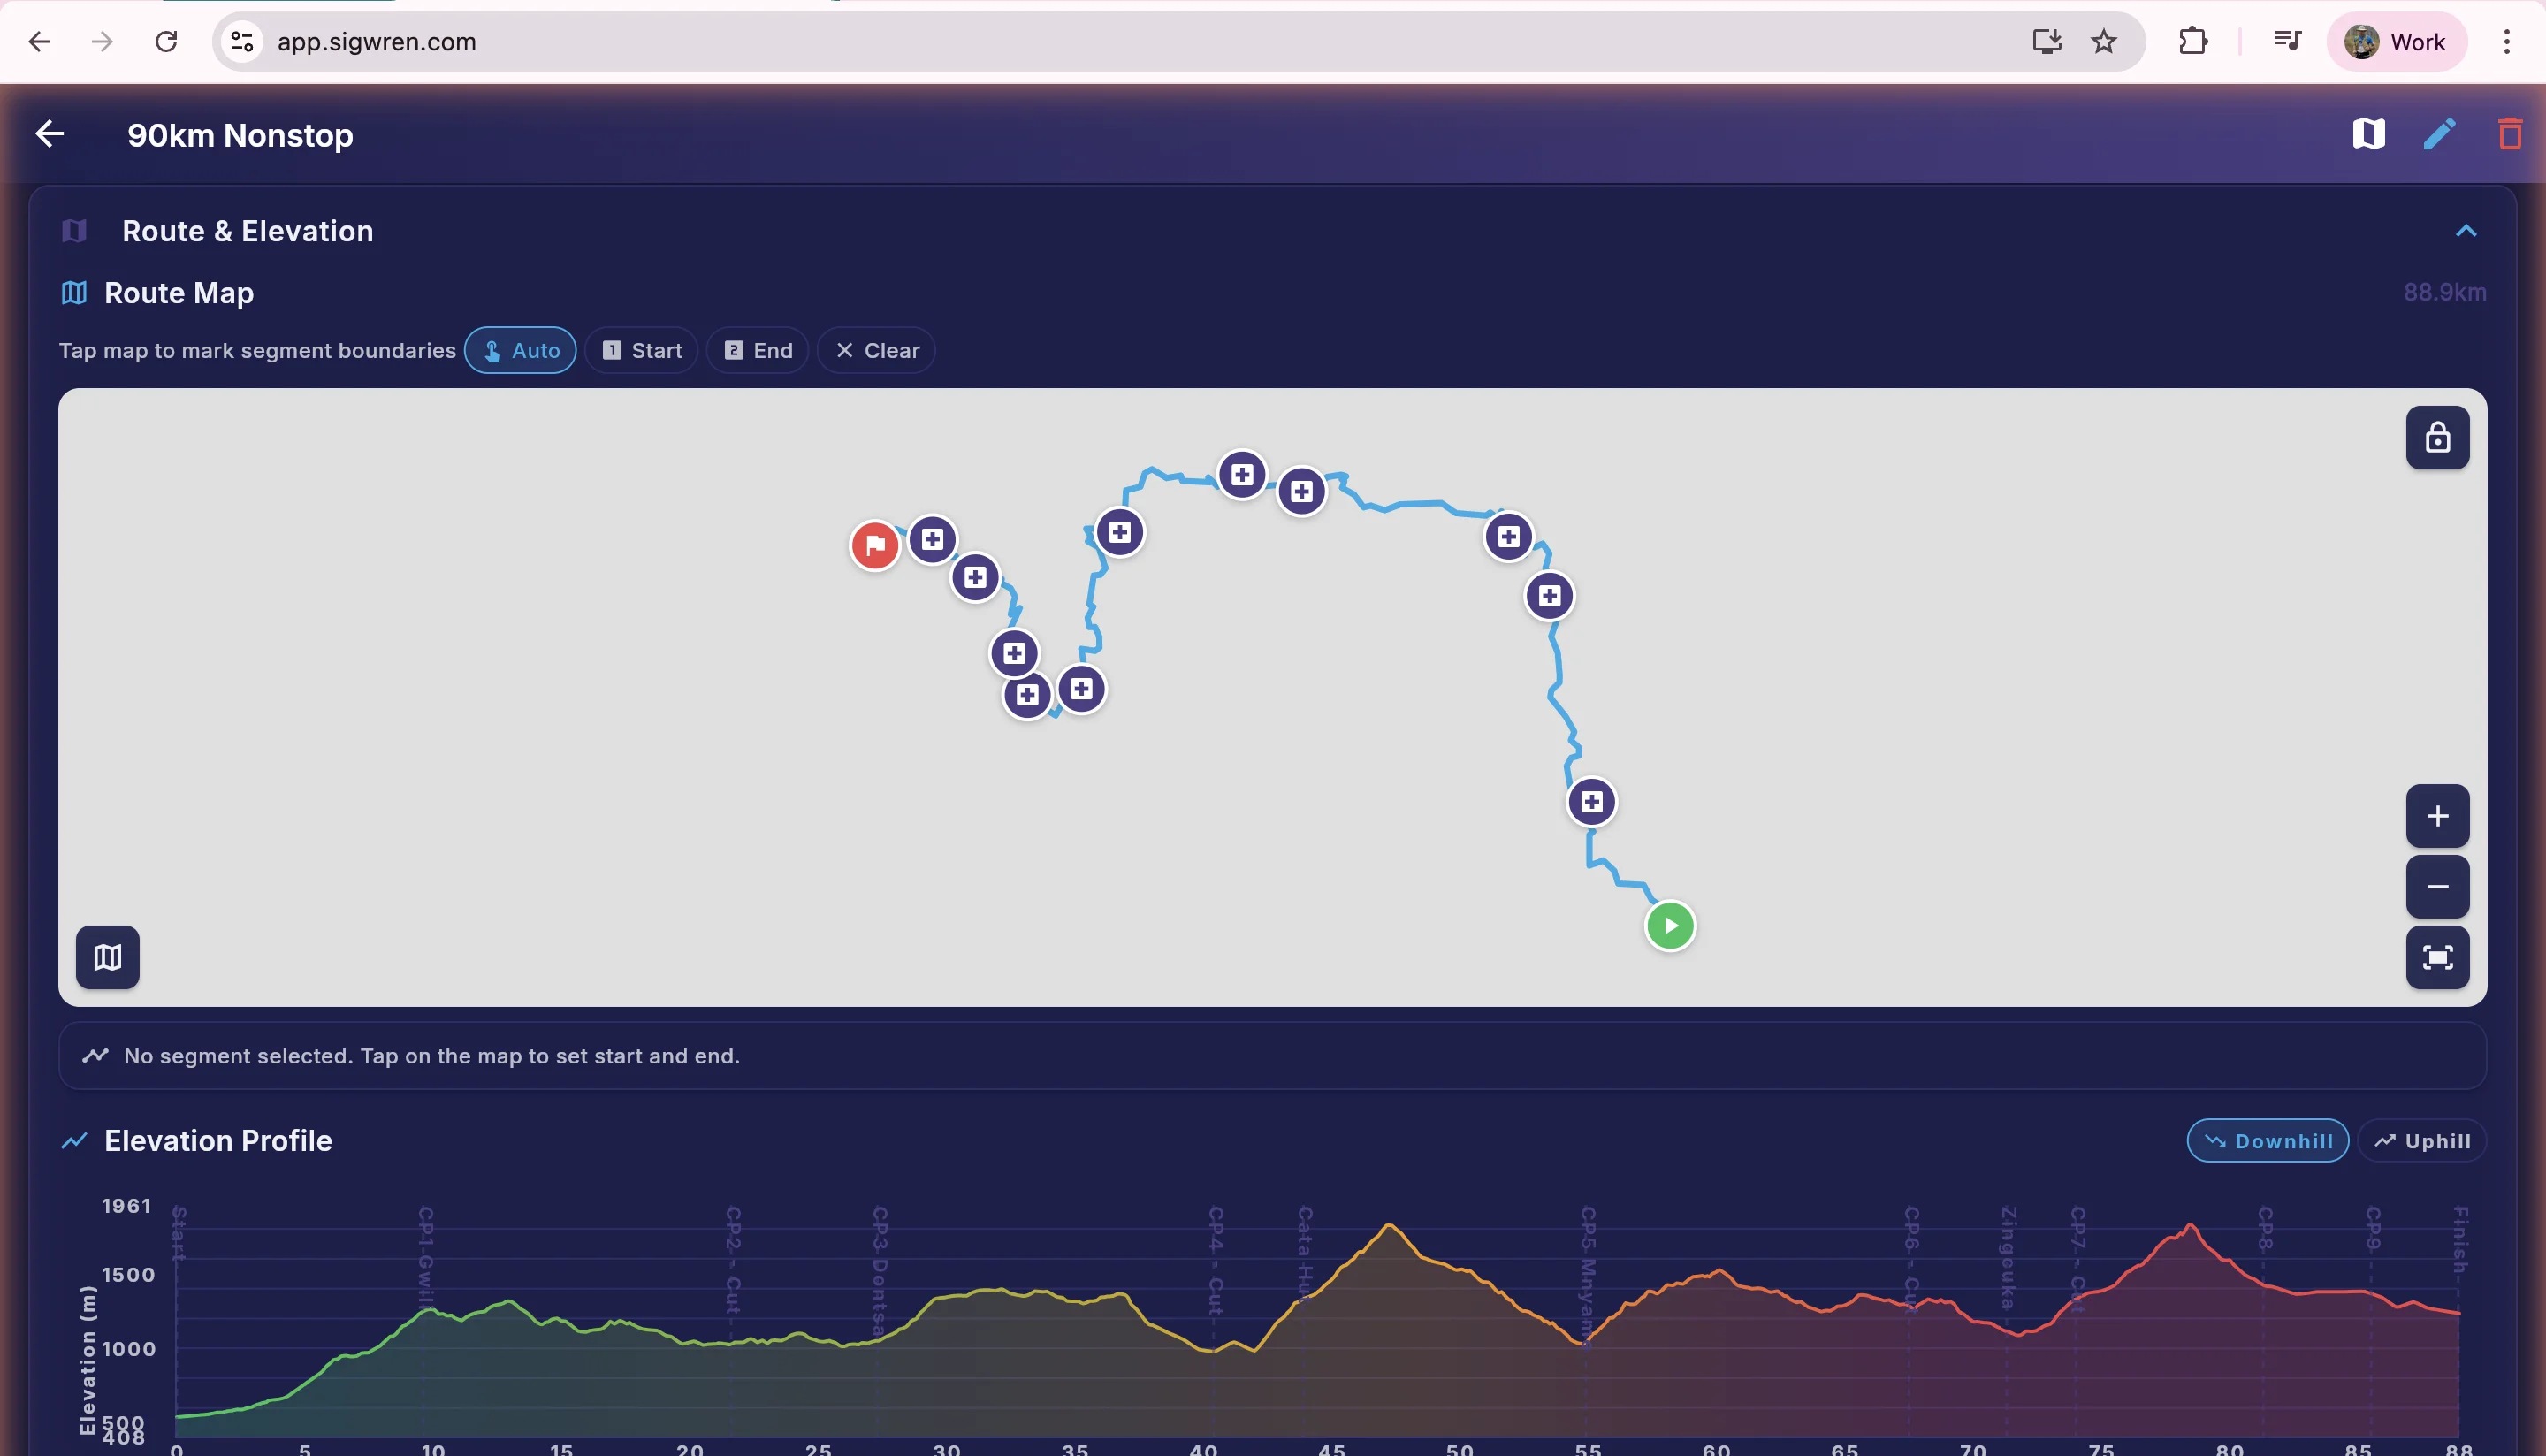Select the red start flag marker
The height and width of the screenshot is (1456, 2546).
[875, 546]
